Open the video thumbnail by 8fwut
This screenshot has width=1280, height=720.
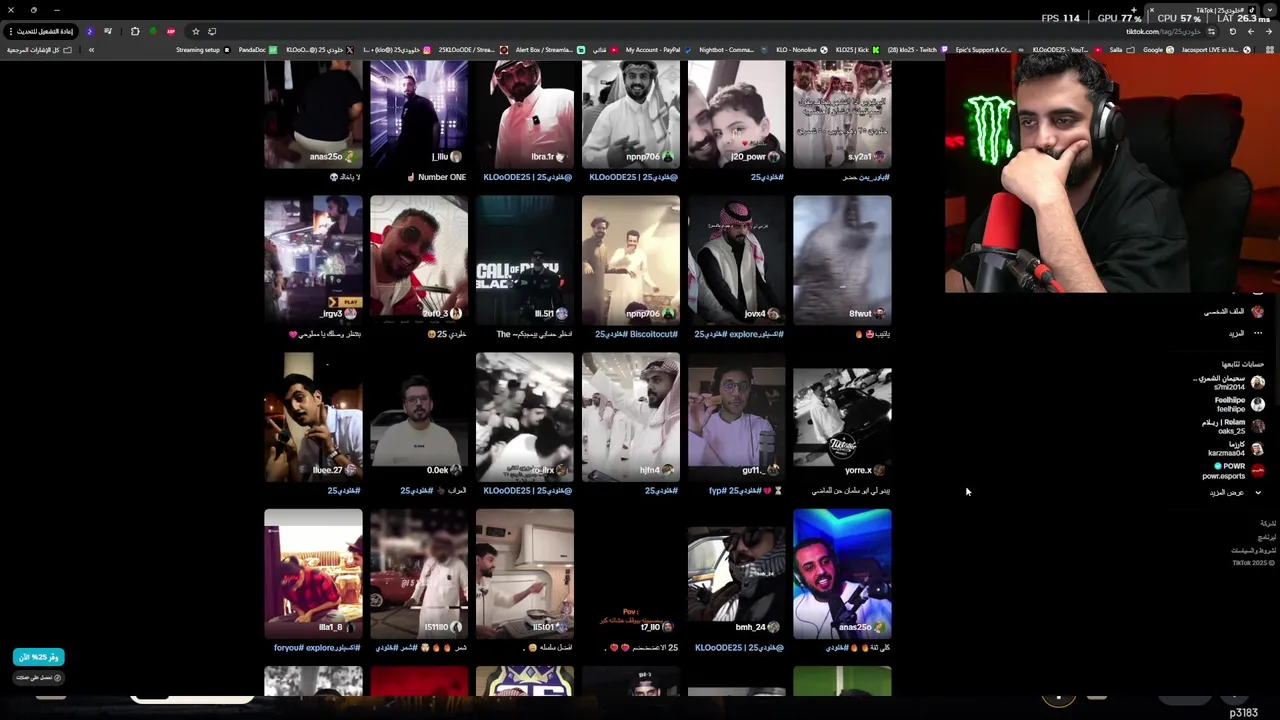tap(842, 259)
